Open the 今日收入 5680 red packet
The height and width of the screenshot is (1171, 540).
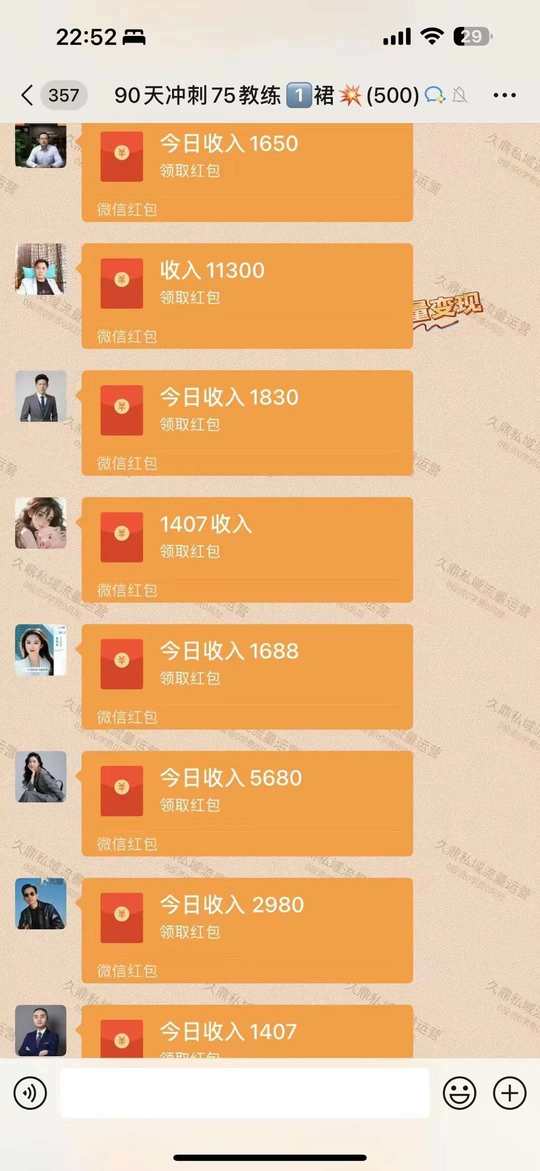247,804
